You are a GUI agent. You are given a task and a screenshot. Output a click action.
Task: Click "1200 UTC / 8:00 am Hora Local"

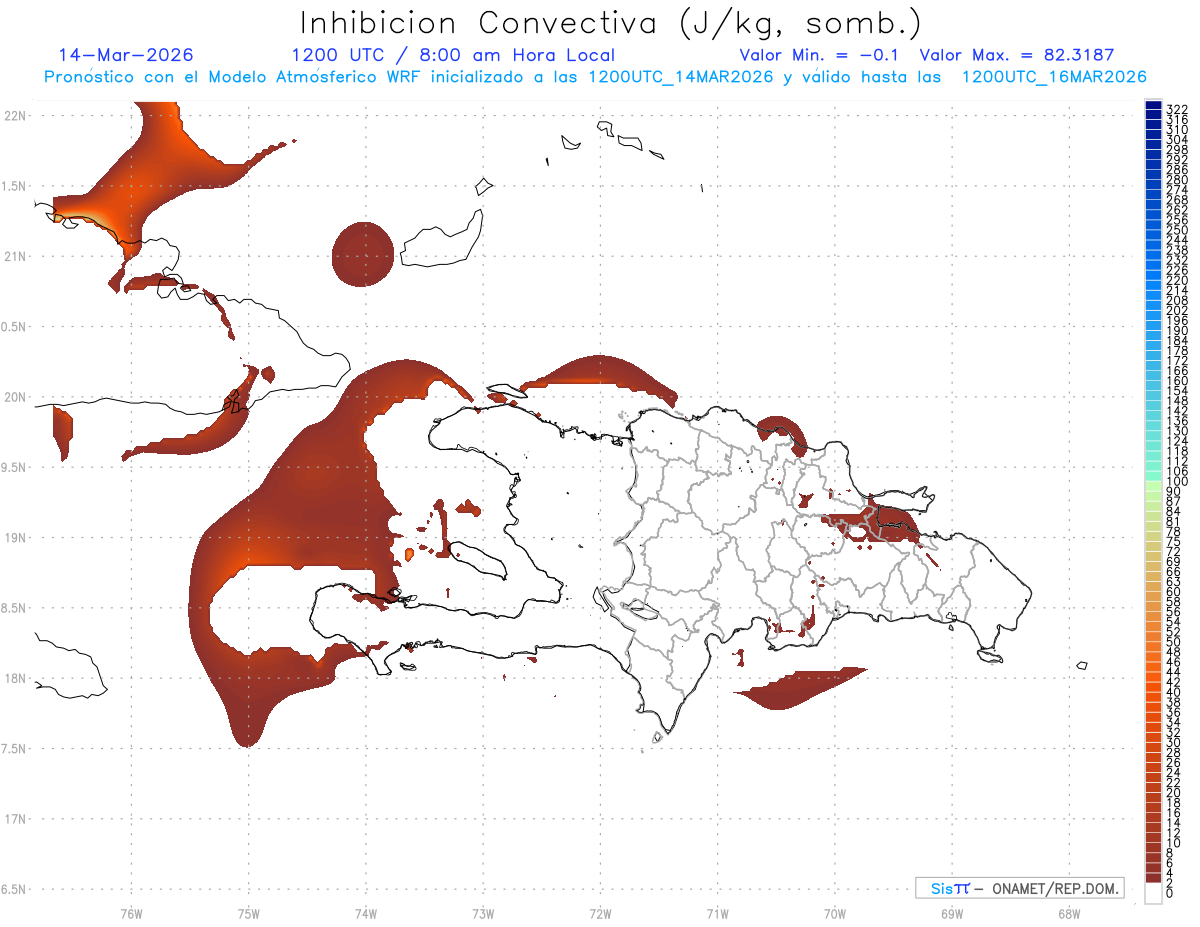[453, 55]
